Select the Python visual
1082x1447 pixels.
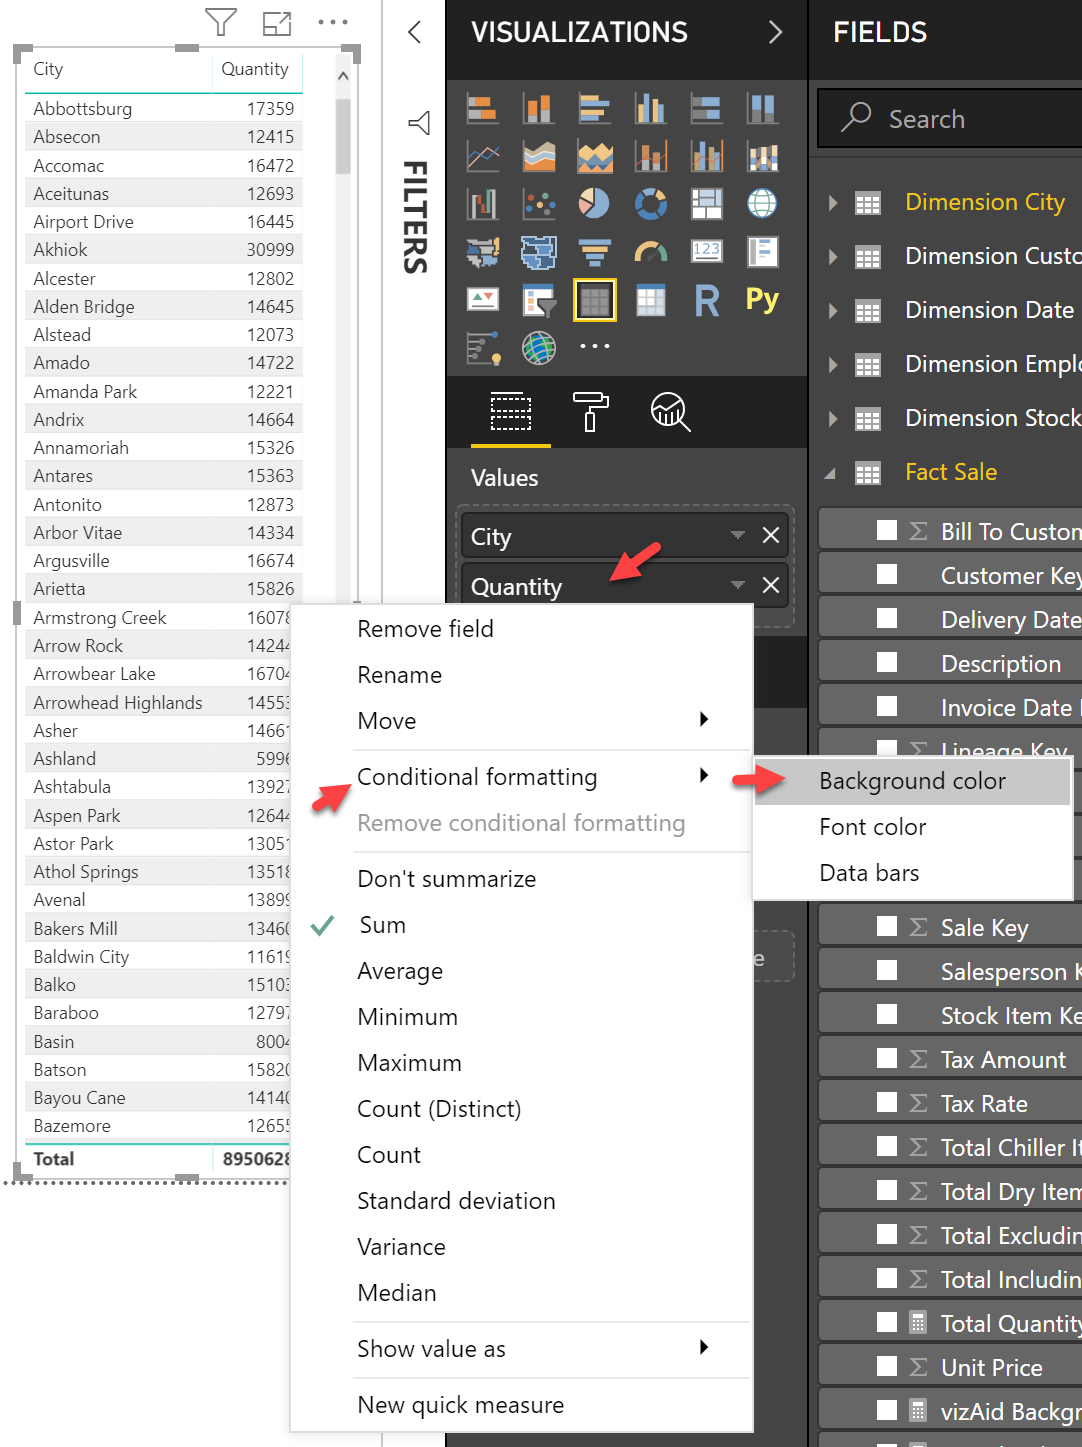pyautogui.click(x=763, y=300)
